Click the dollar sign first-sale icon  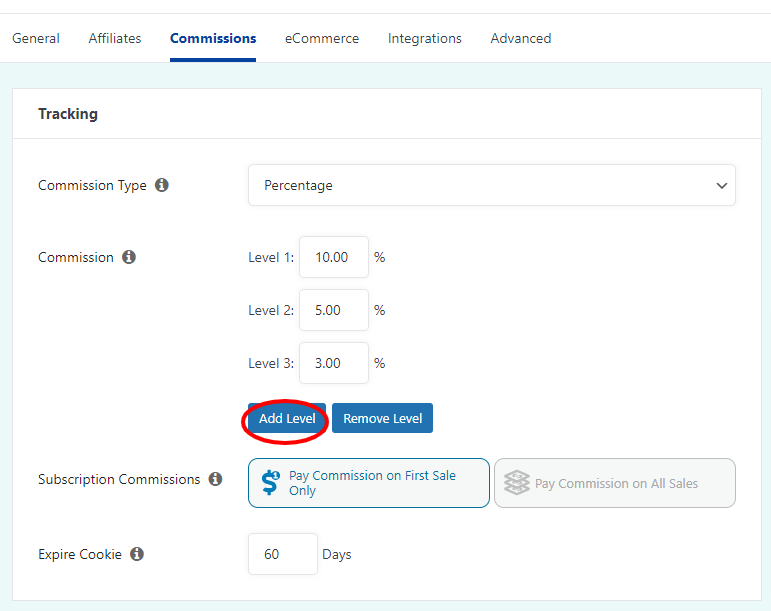point(270,483)
